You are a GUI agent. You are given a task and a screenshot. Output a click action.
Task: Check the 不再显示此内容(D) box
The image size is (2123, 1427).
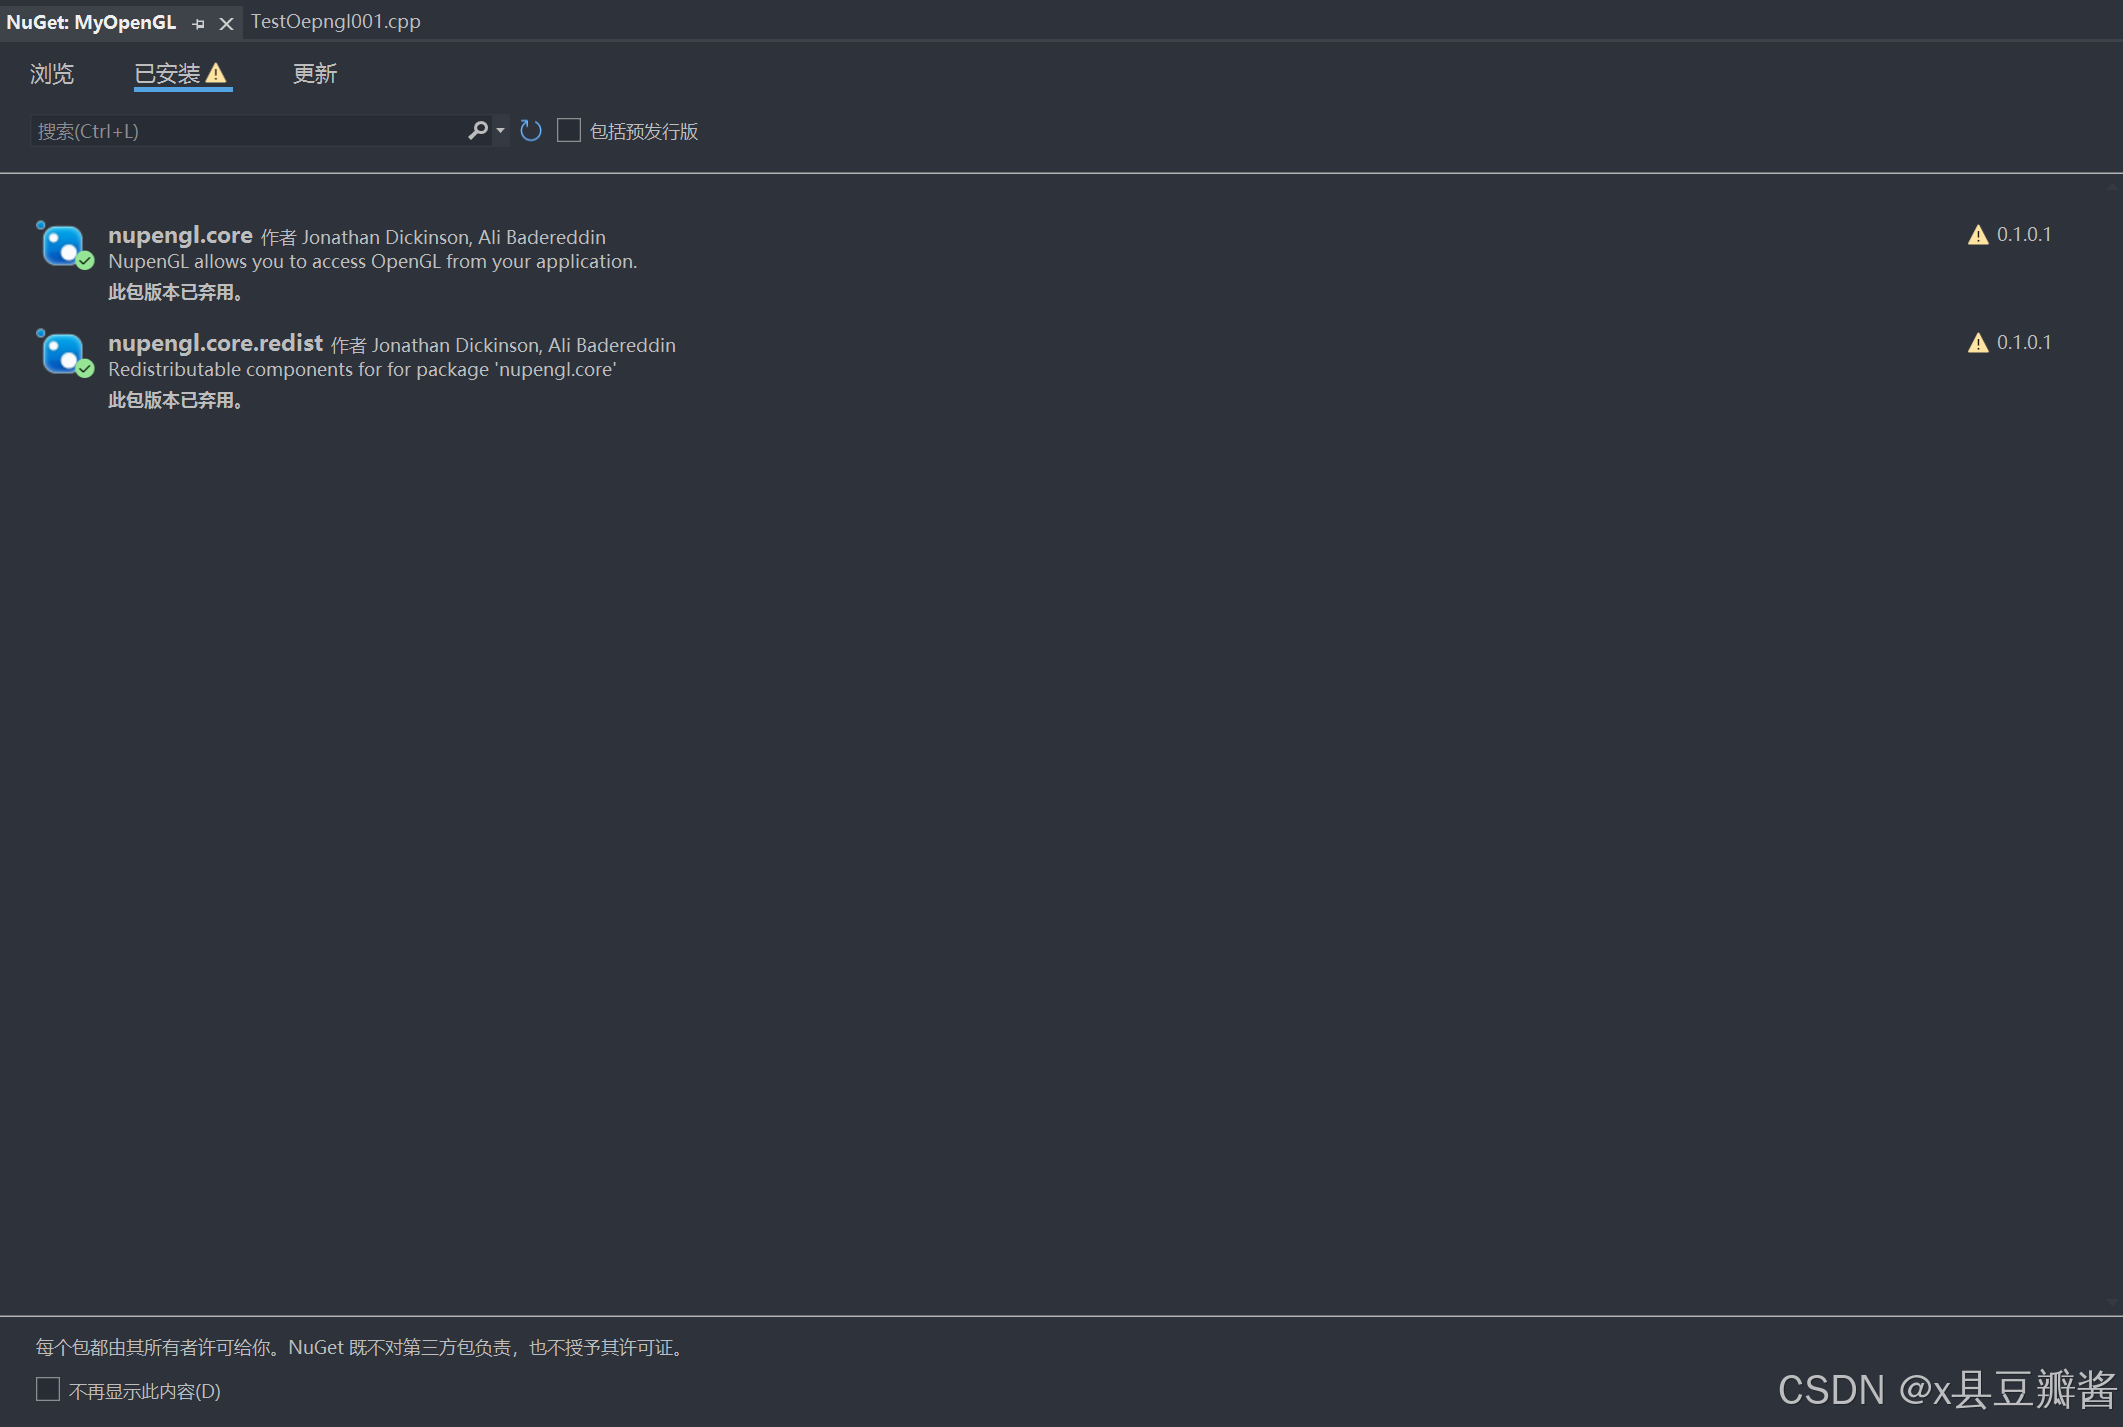pos(48,1389)
